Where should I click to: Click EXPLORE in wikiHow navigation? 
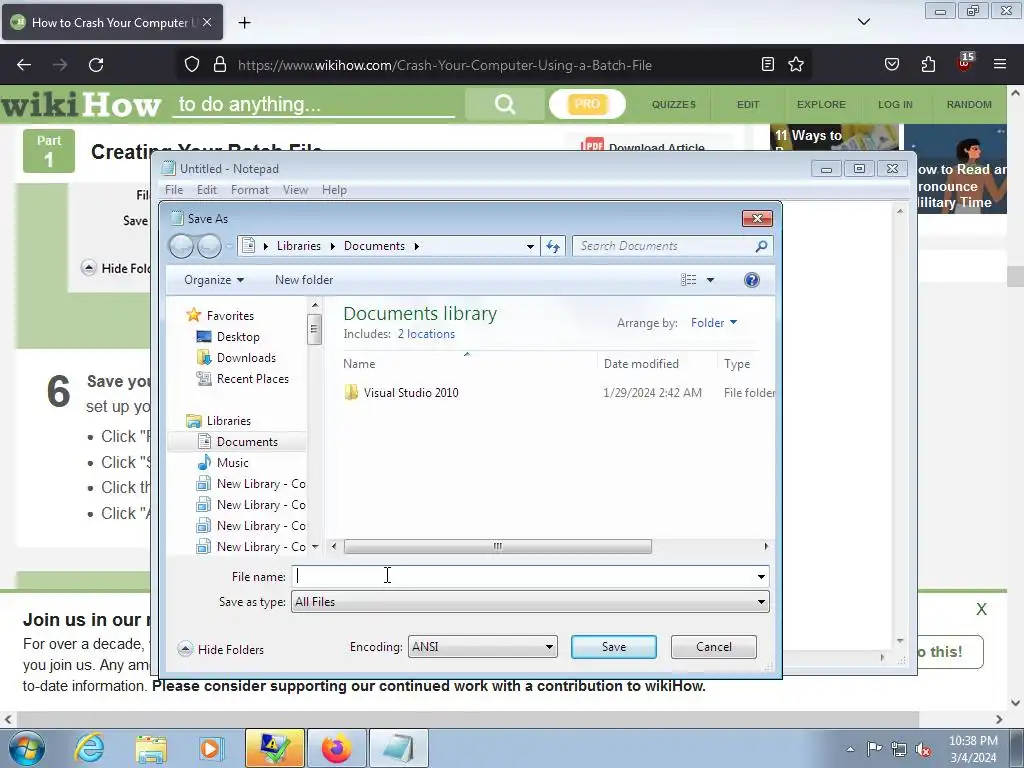pyautogui.click(x=821, y=104)
